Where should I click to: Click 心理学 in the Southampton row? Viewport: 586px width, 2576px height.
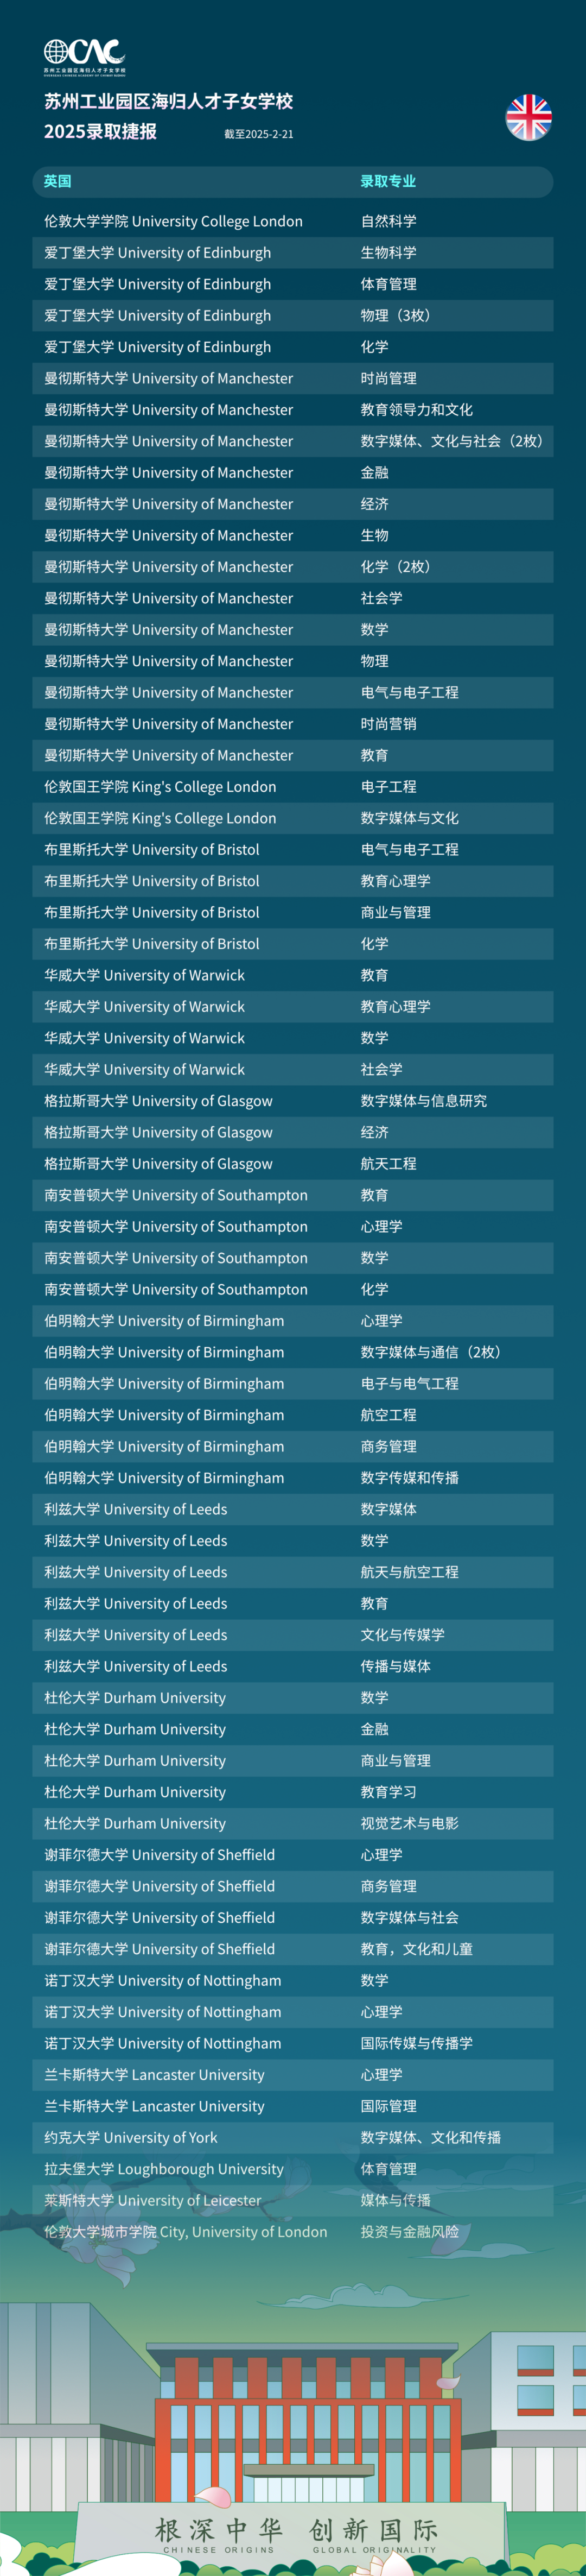click(x=381, y=1227)
